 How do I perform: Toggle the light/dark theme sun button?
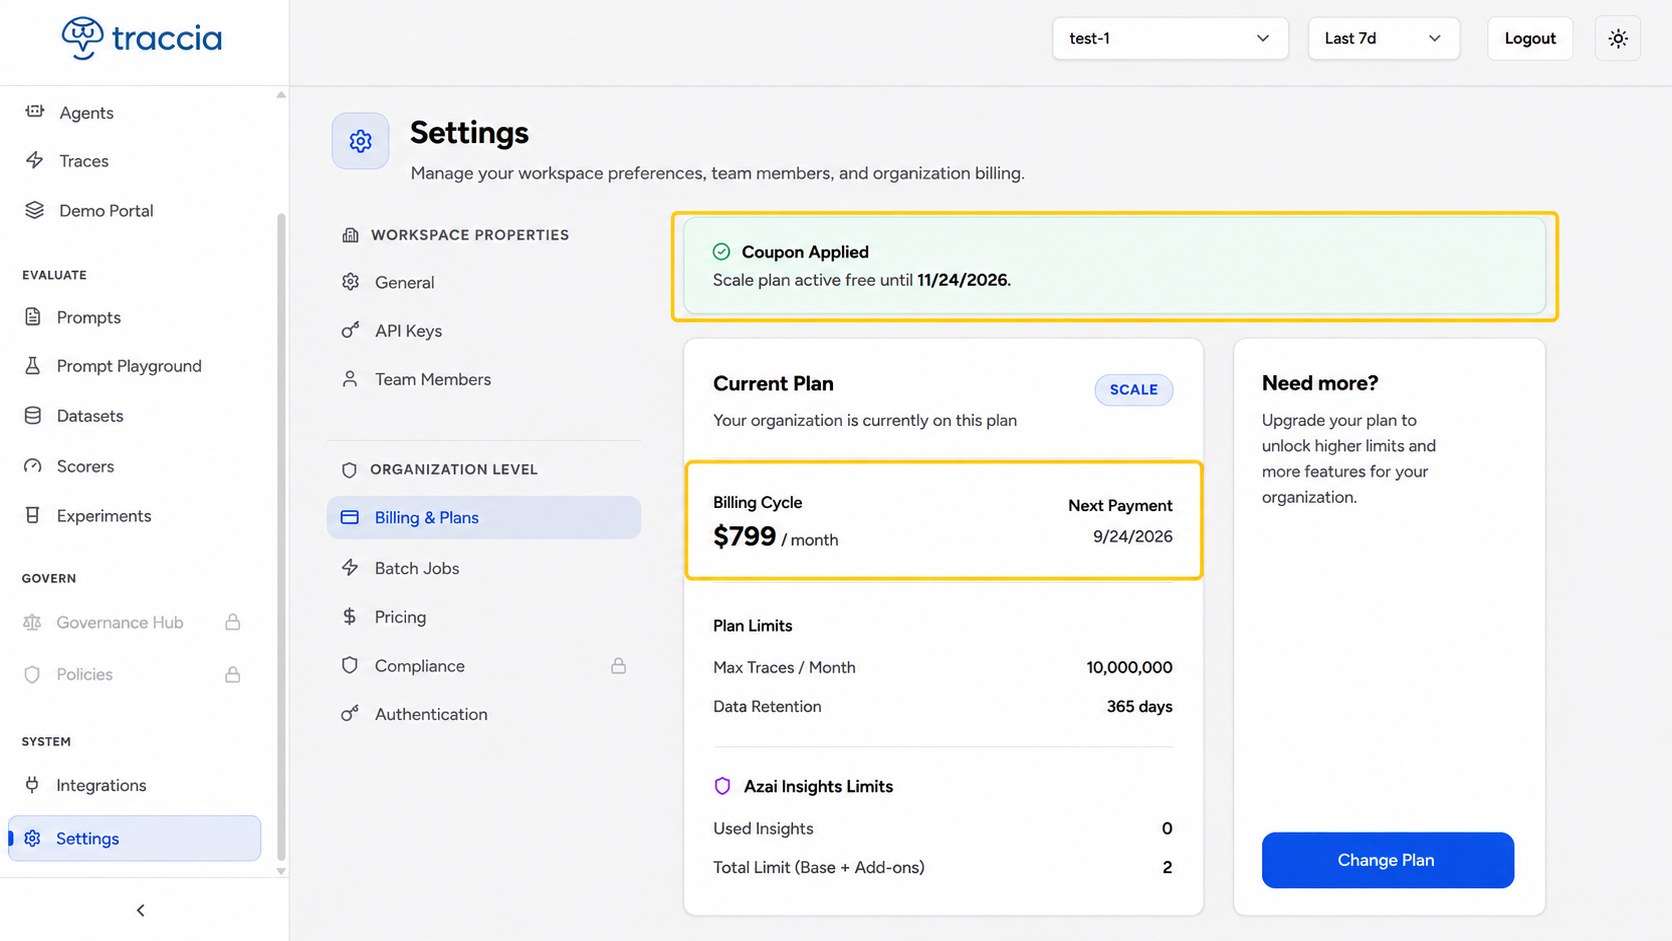[x=1618, y=38]
